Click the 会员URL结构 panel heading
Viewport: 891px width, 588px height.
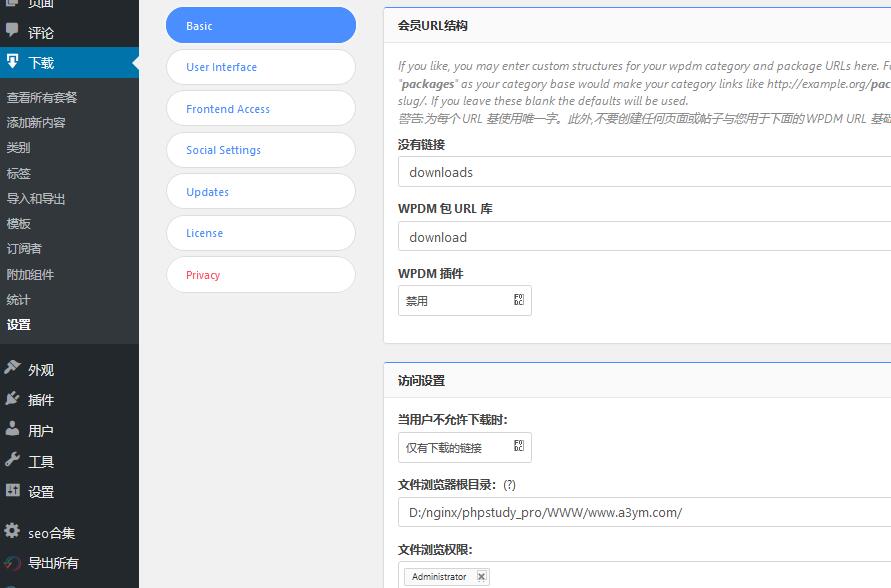coord(432,26)
